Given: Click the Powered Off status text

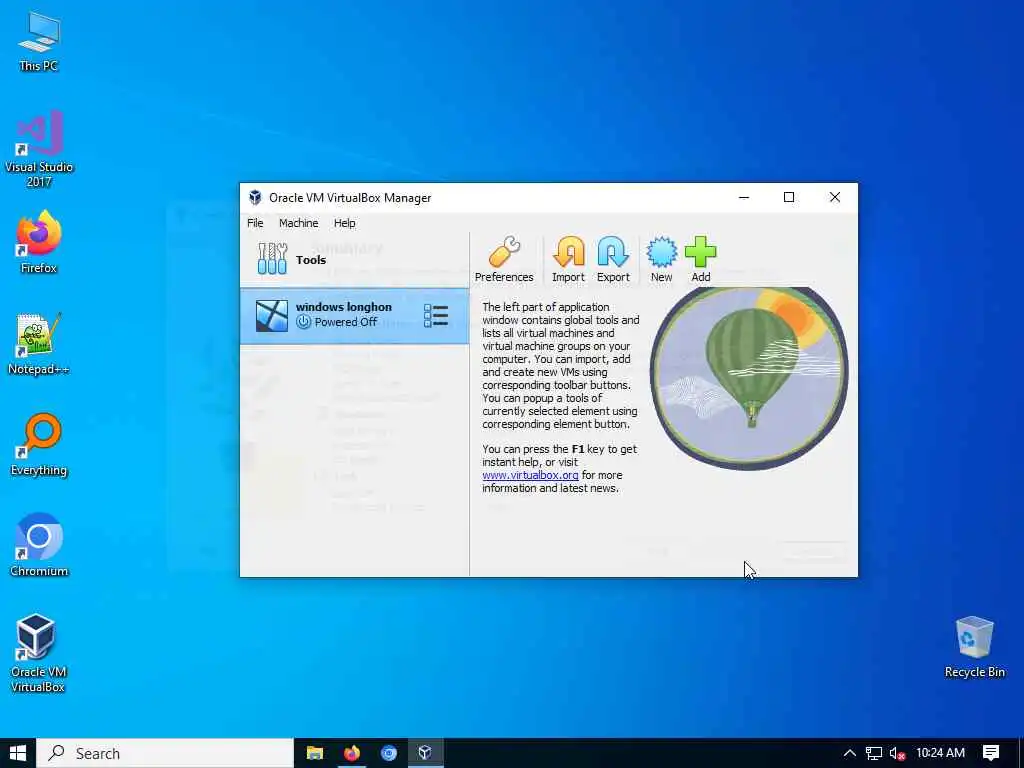Looking at the screenshot, I should point(345,322).
